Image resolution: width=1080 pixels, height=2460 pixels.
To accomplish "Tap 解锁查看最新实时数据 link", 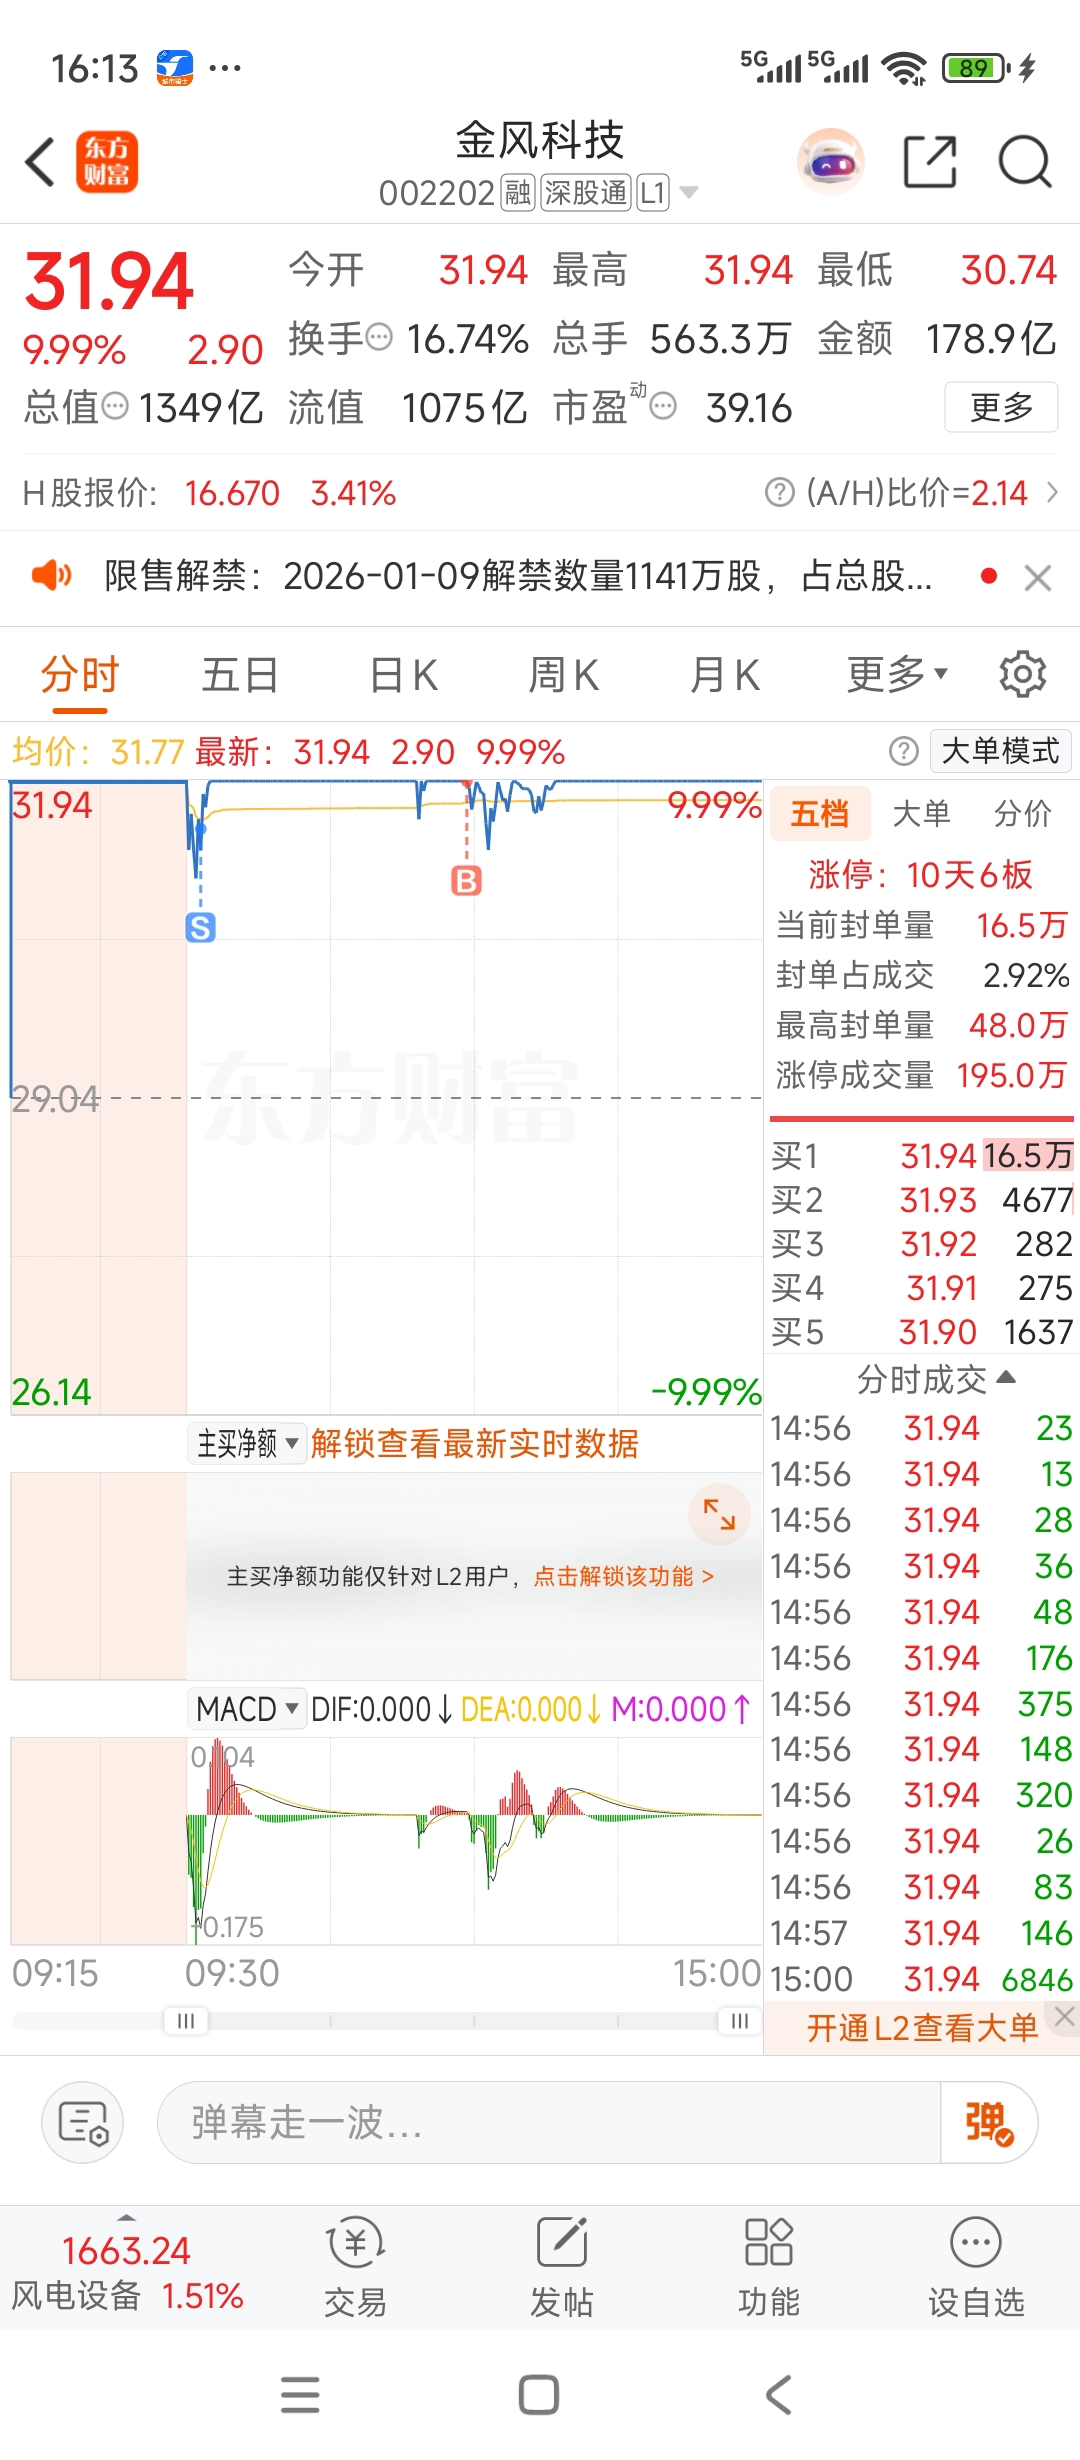I will pyautogui.click(x=474, y=1443).
